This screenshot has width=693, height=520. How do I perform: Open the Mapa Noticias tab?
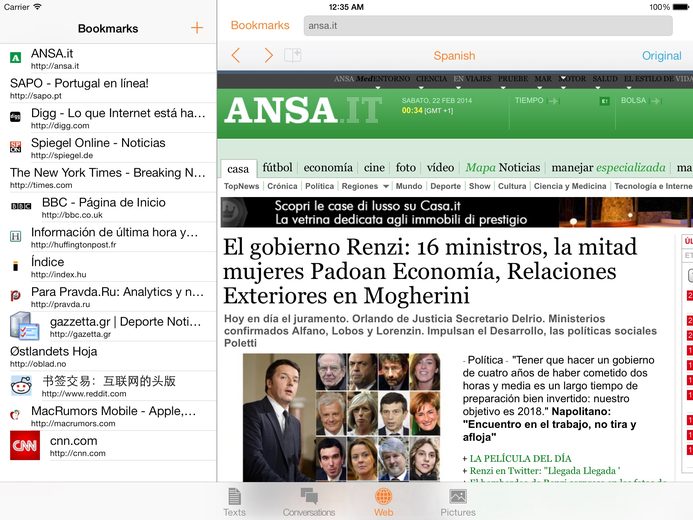pyautogui.click(x=503, y=167)
